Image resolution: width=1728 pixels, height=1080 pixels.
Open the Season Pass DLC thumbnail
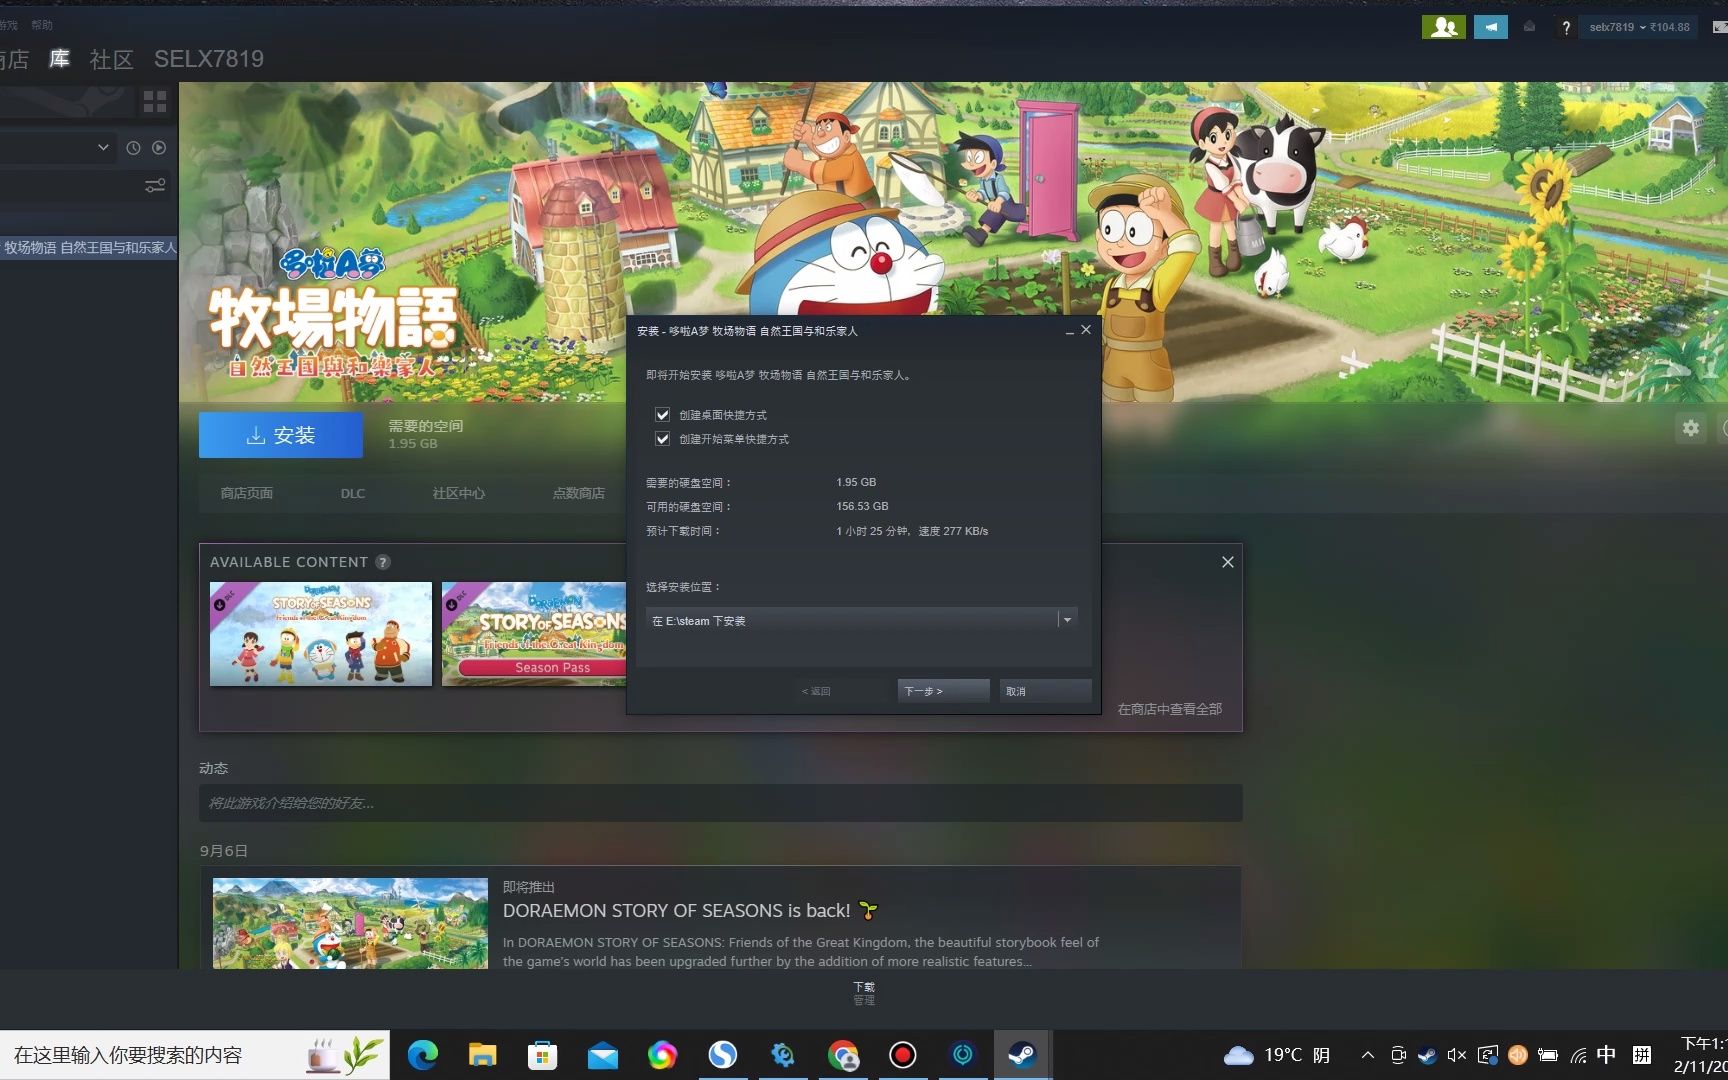[534, 634]
